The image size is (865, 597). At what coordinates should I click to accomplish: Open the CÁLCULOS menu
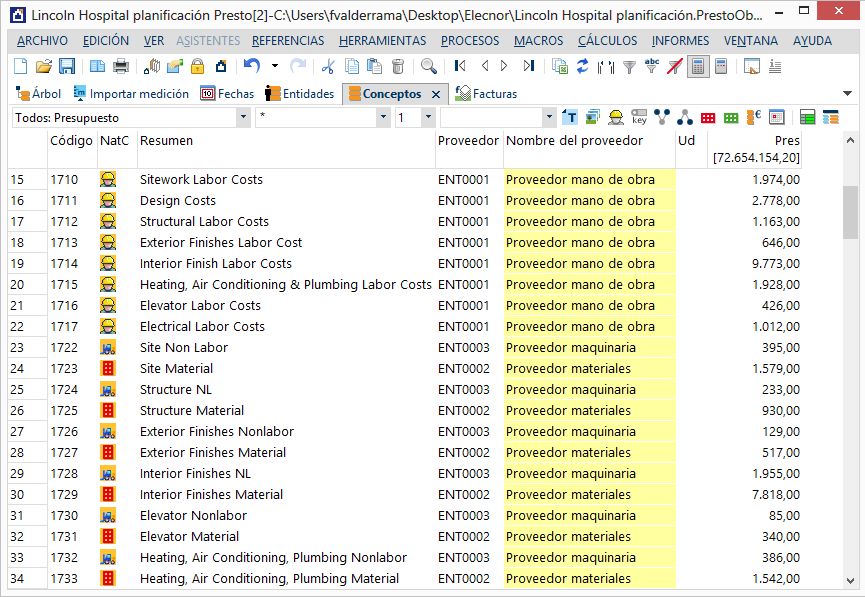[607, 41]
